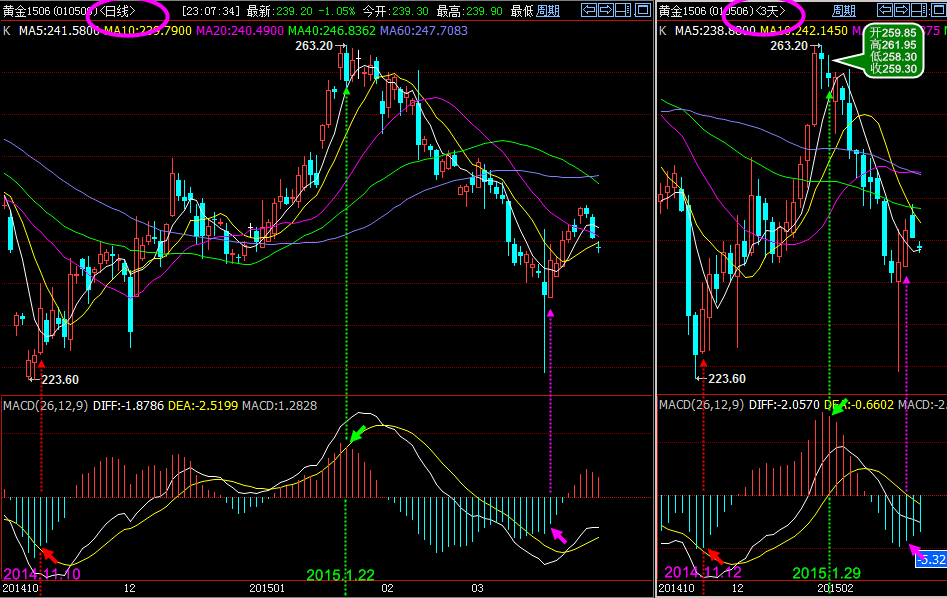
Task: Click the 2015.1.22 date marker
Action: point(339,574)
